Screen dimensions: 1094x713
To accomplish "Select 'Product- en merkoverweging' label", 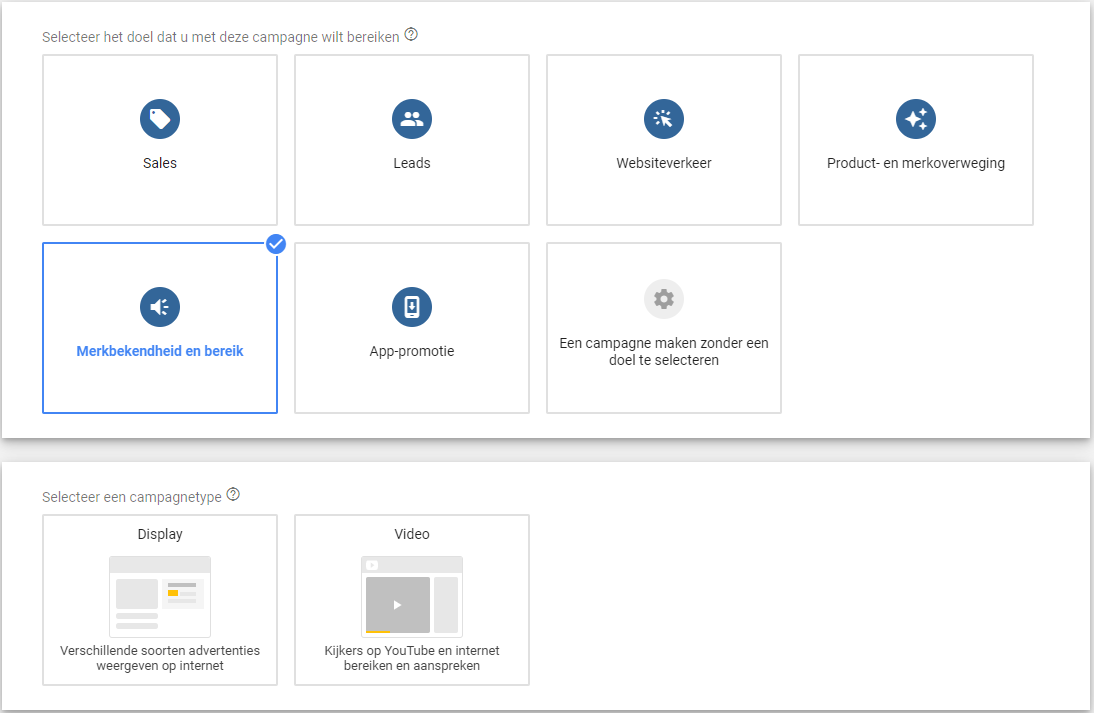I will [916, 163].
